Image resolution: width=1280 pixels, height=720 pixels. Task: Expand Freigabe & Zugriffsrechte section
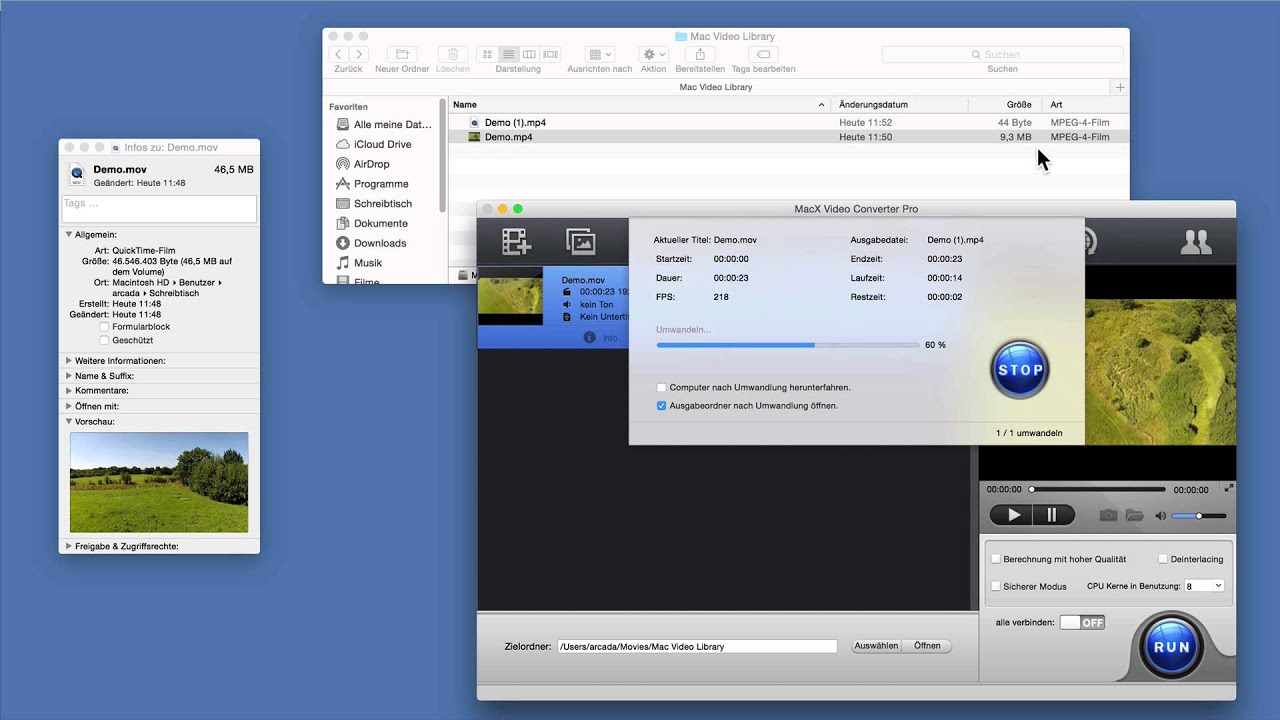(69, 547)
